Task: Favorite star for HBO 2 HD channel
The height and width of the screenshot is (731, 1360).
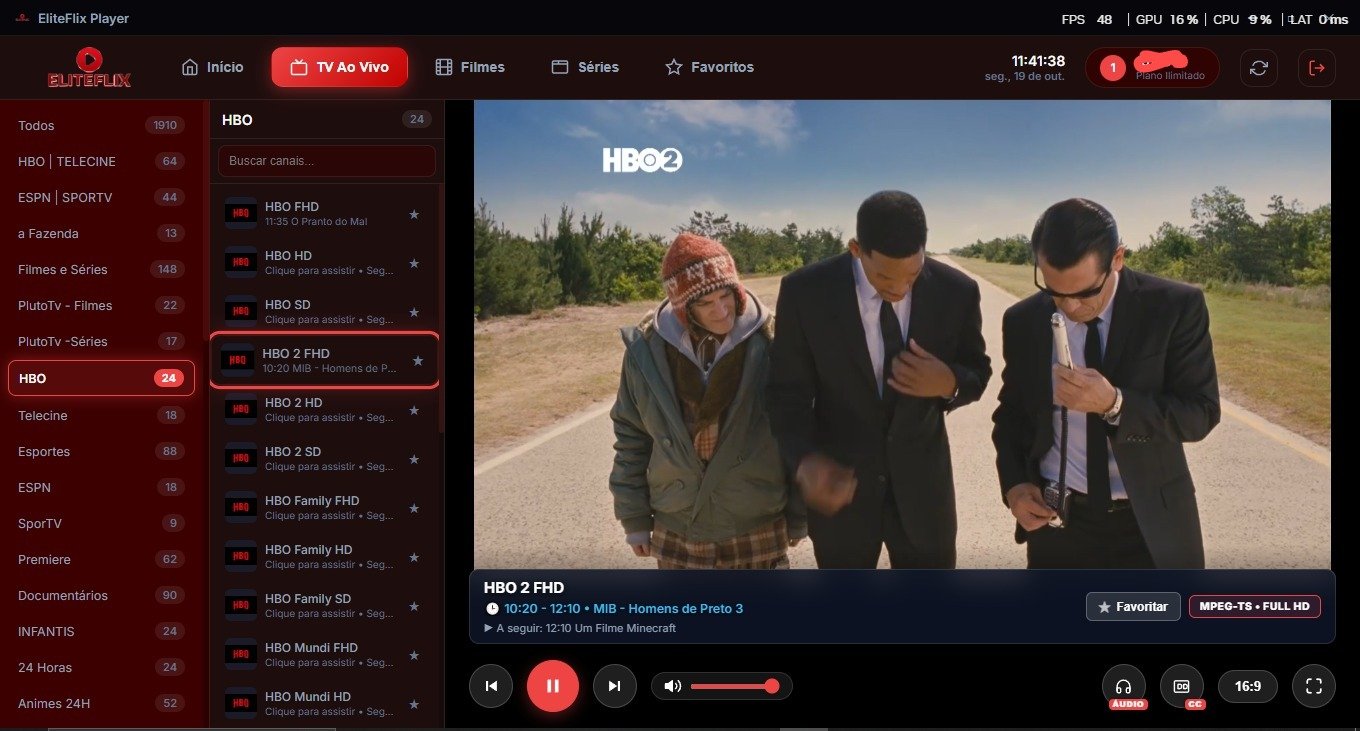Action: coord(414,410)
